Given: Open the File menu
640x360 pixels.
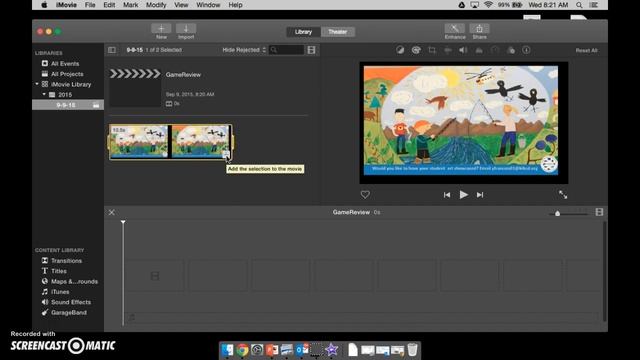Looking at the screenshot, I should point(90,5).
